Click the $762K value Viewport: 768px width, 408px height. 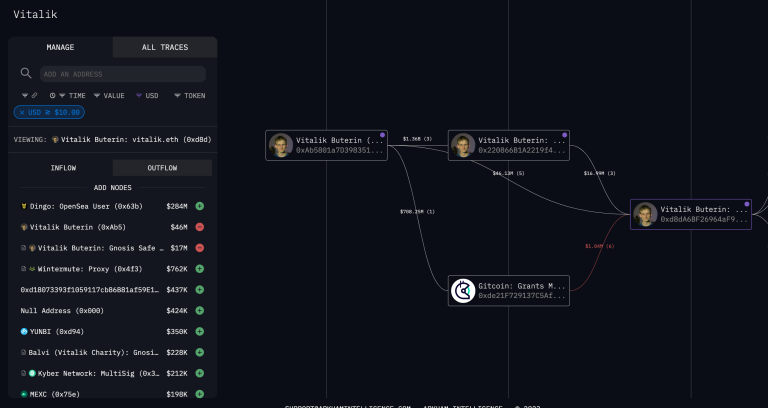coord(177,269)
